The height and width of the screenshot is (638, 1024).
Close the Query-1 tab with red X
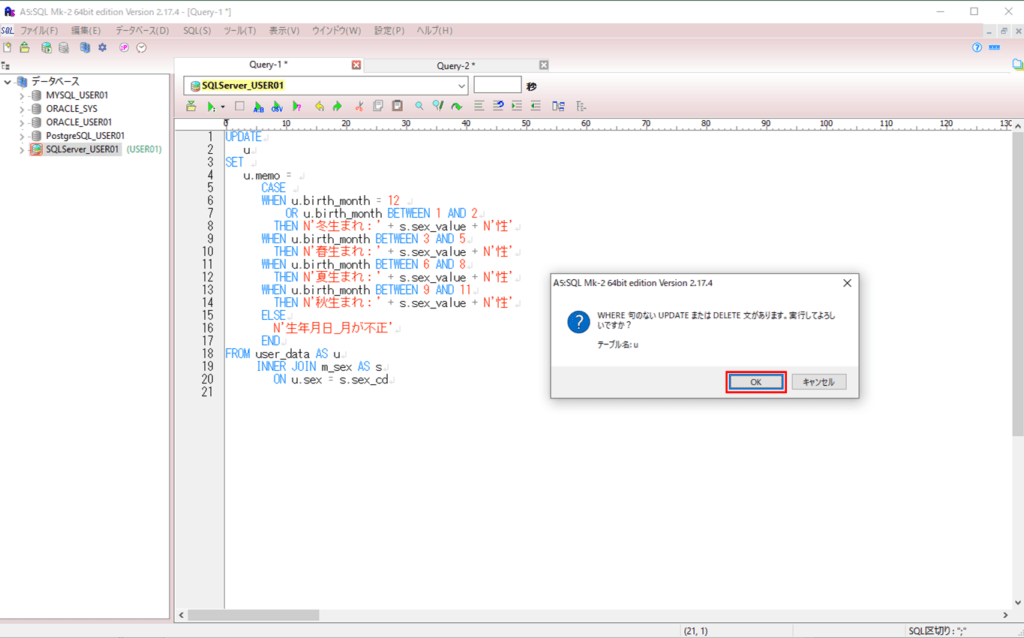tap(356, 65)
